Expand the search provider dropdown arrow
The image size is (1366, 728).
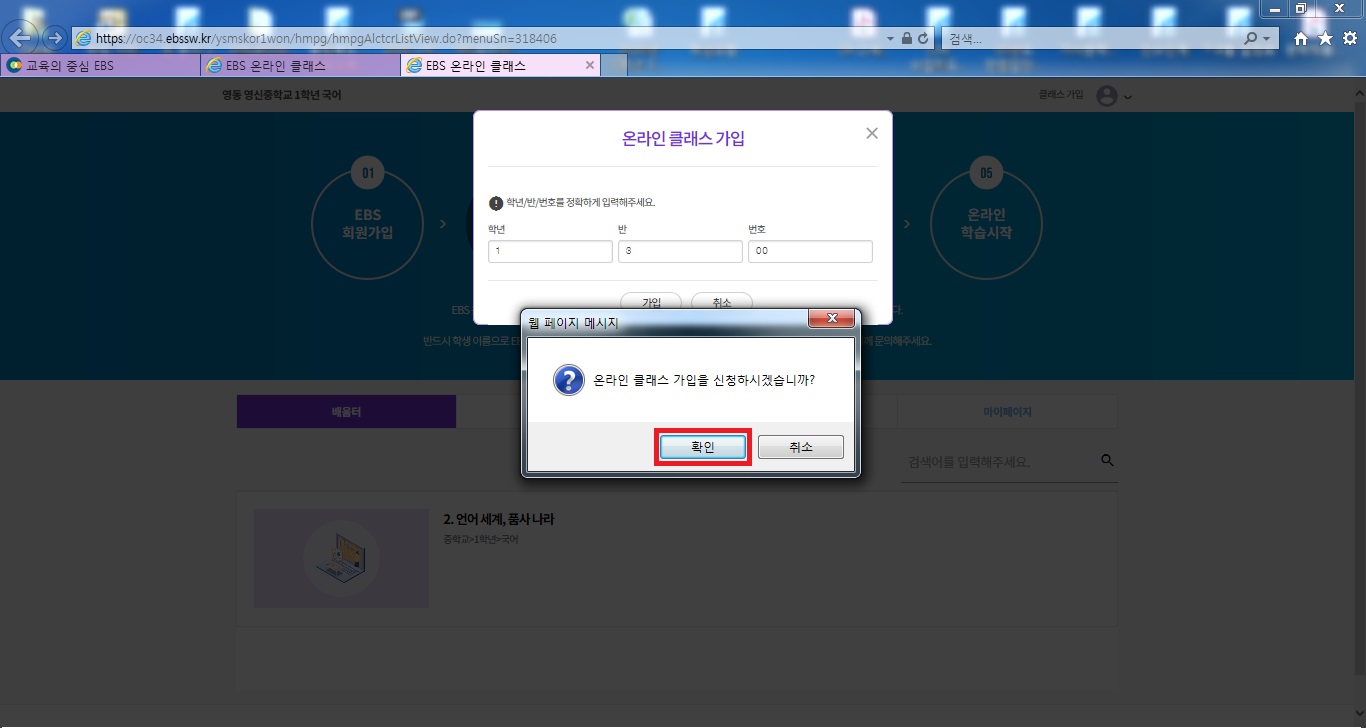pos(1268,38)
